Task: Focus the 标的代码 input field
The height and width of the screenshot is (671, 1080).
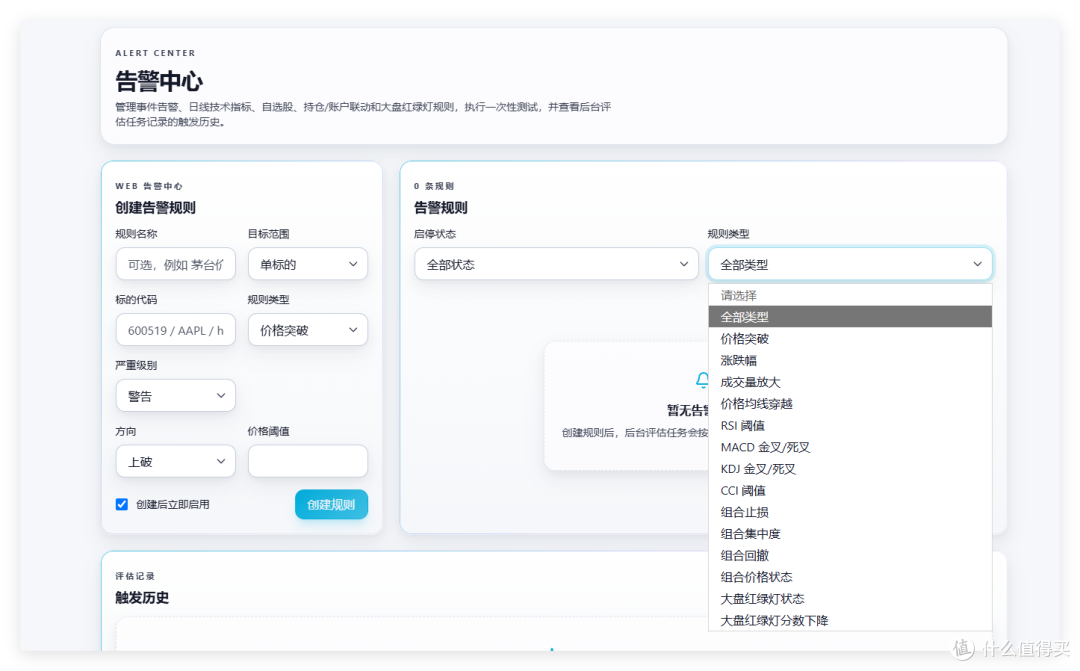Action: pyautogui.click(x=176, y=330)
